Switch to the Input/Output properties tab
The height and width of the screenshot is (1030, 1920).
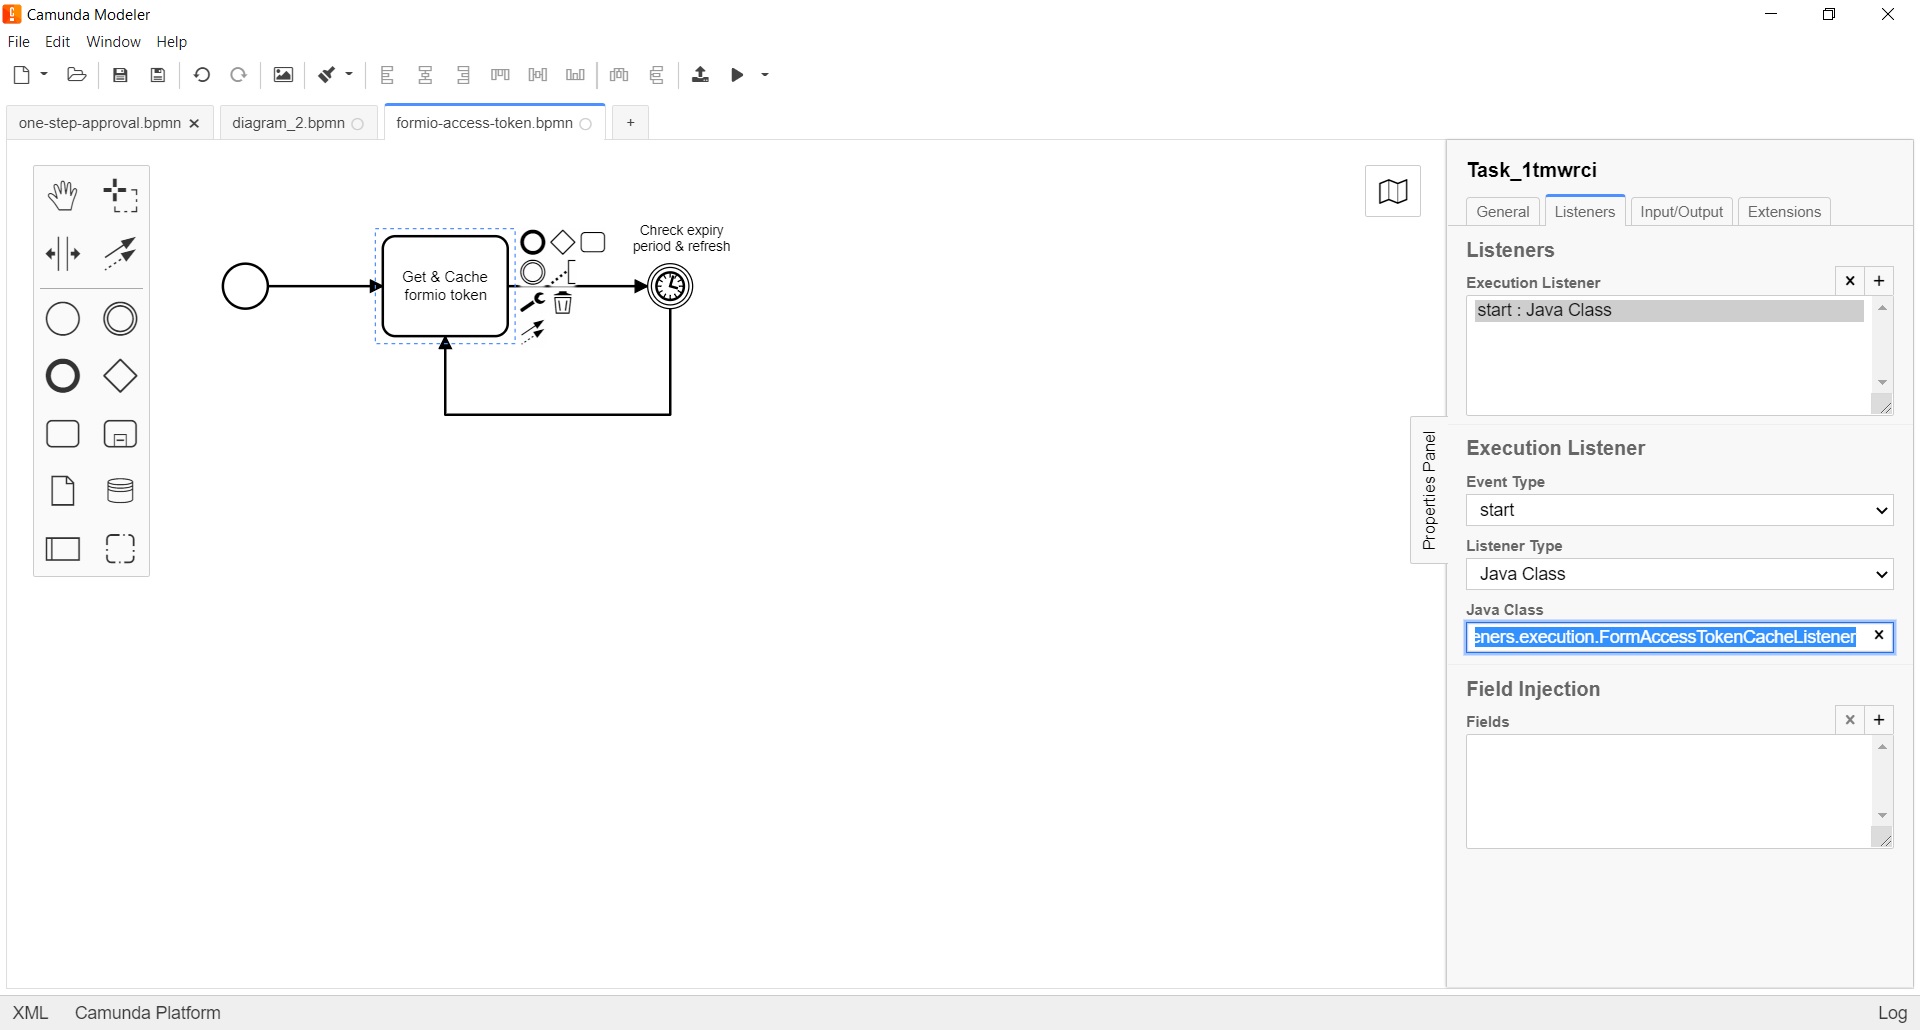click(x=1682, y=212)
